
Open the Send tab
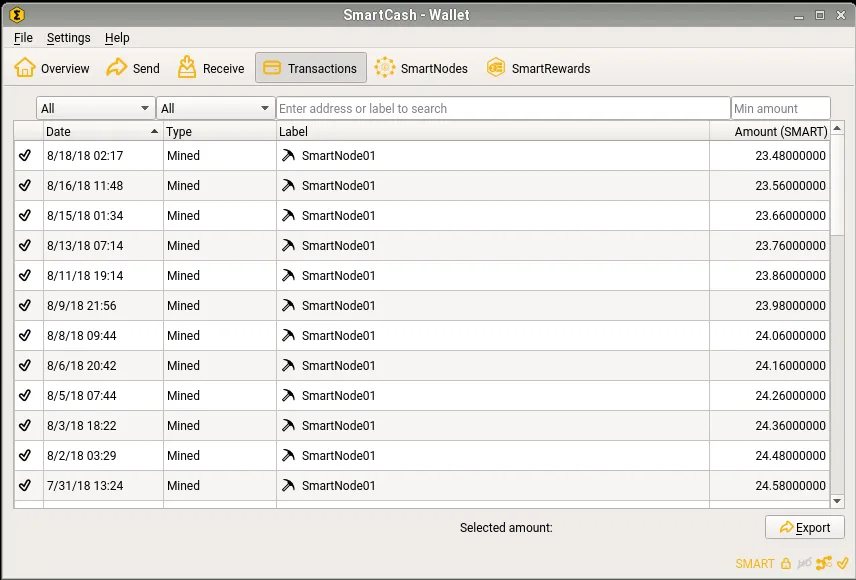pos(133,68)
